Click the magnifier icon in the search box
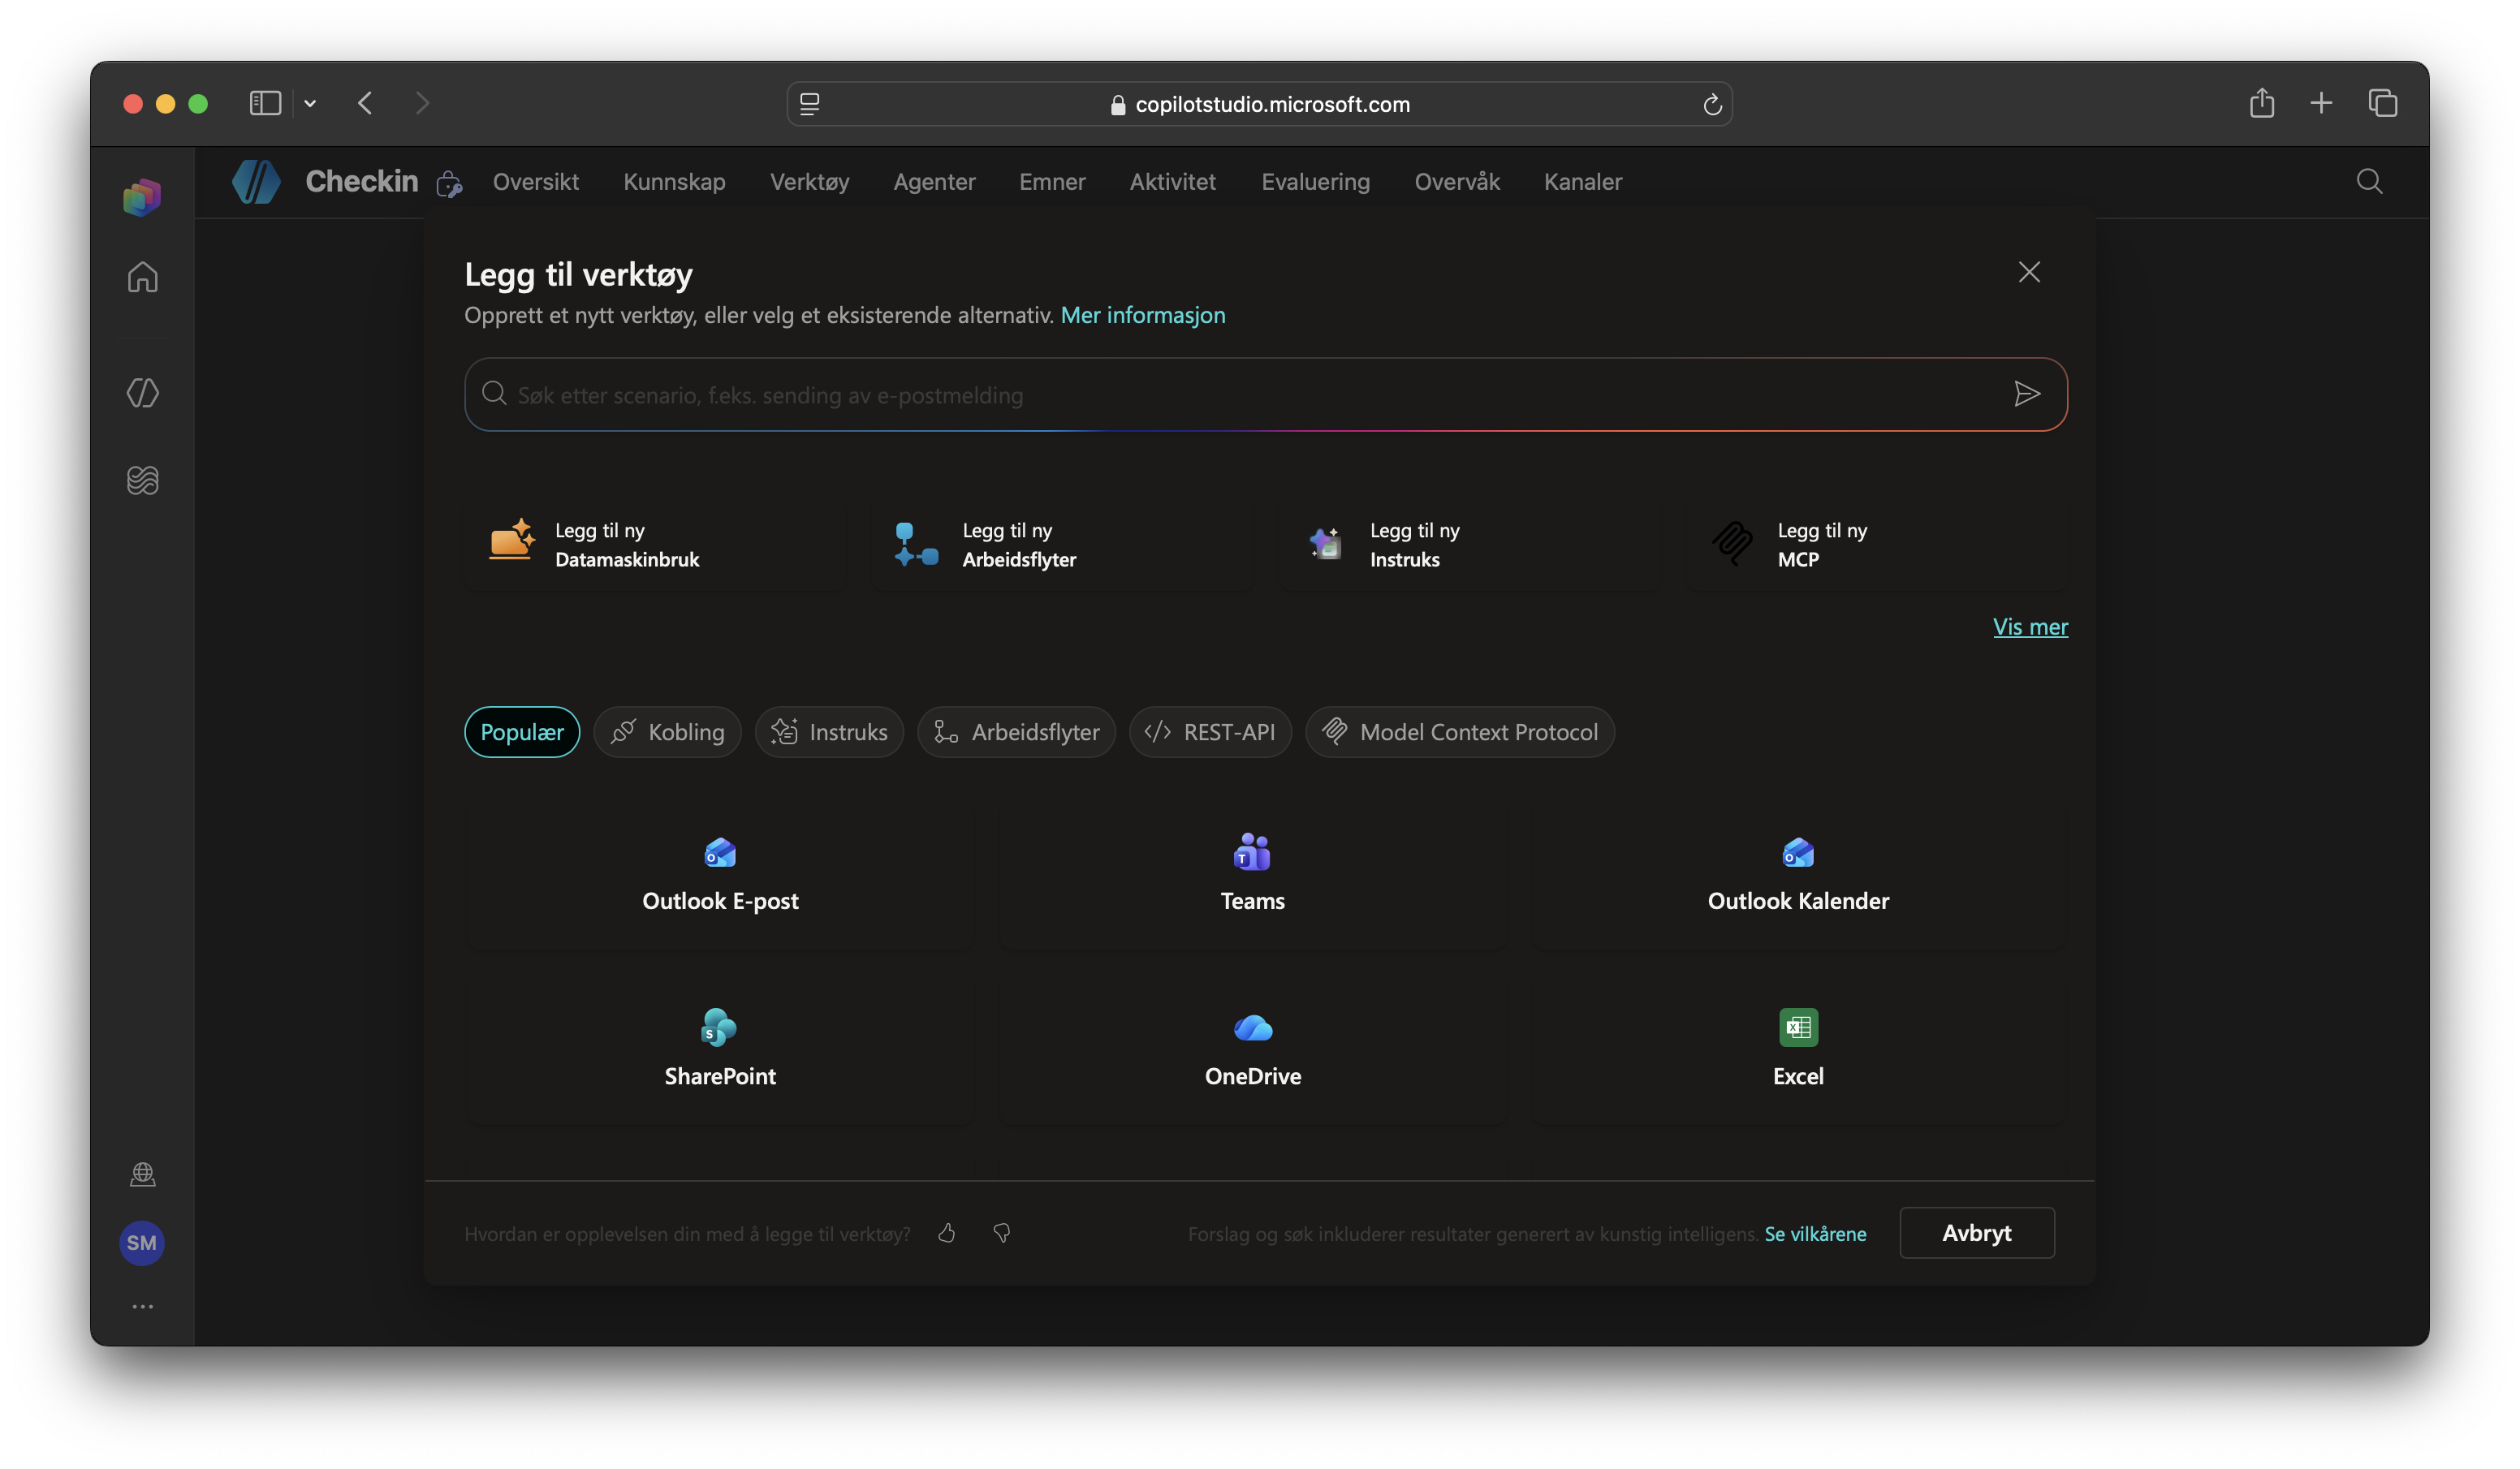Image resolution: width=2520 pixels, height=1469 pixels. [x=494, y=393]
